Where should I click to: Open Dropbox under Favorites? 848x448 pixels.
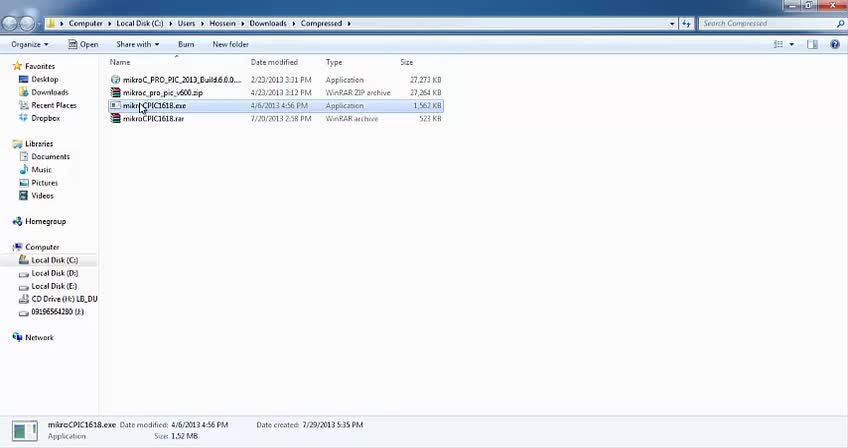coord(45,118)
